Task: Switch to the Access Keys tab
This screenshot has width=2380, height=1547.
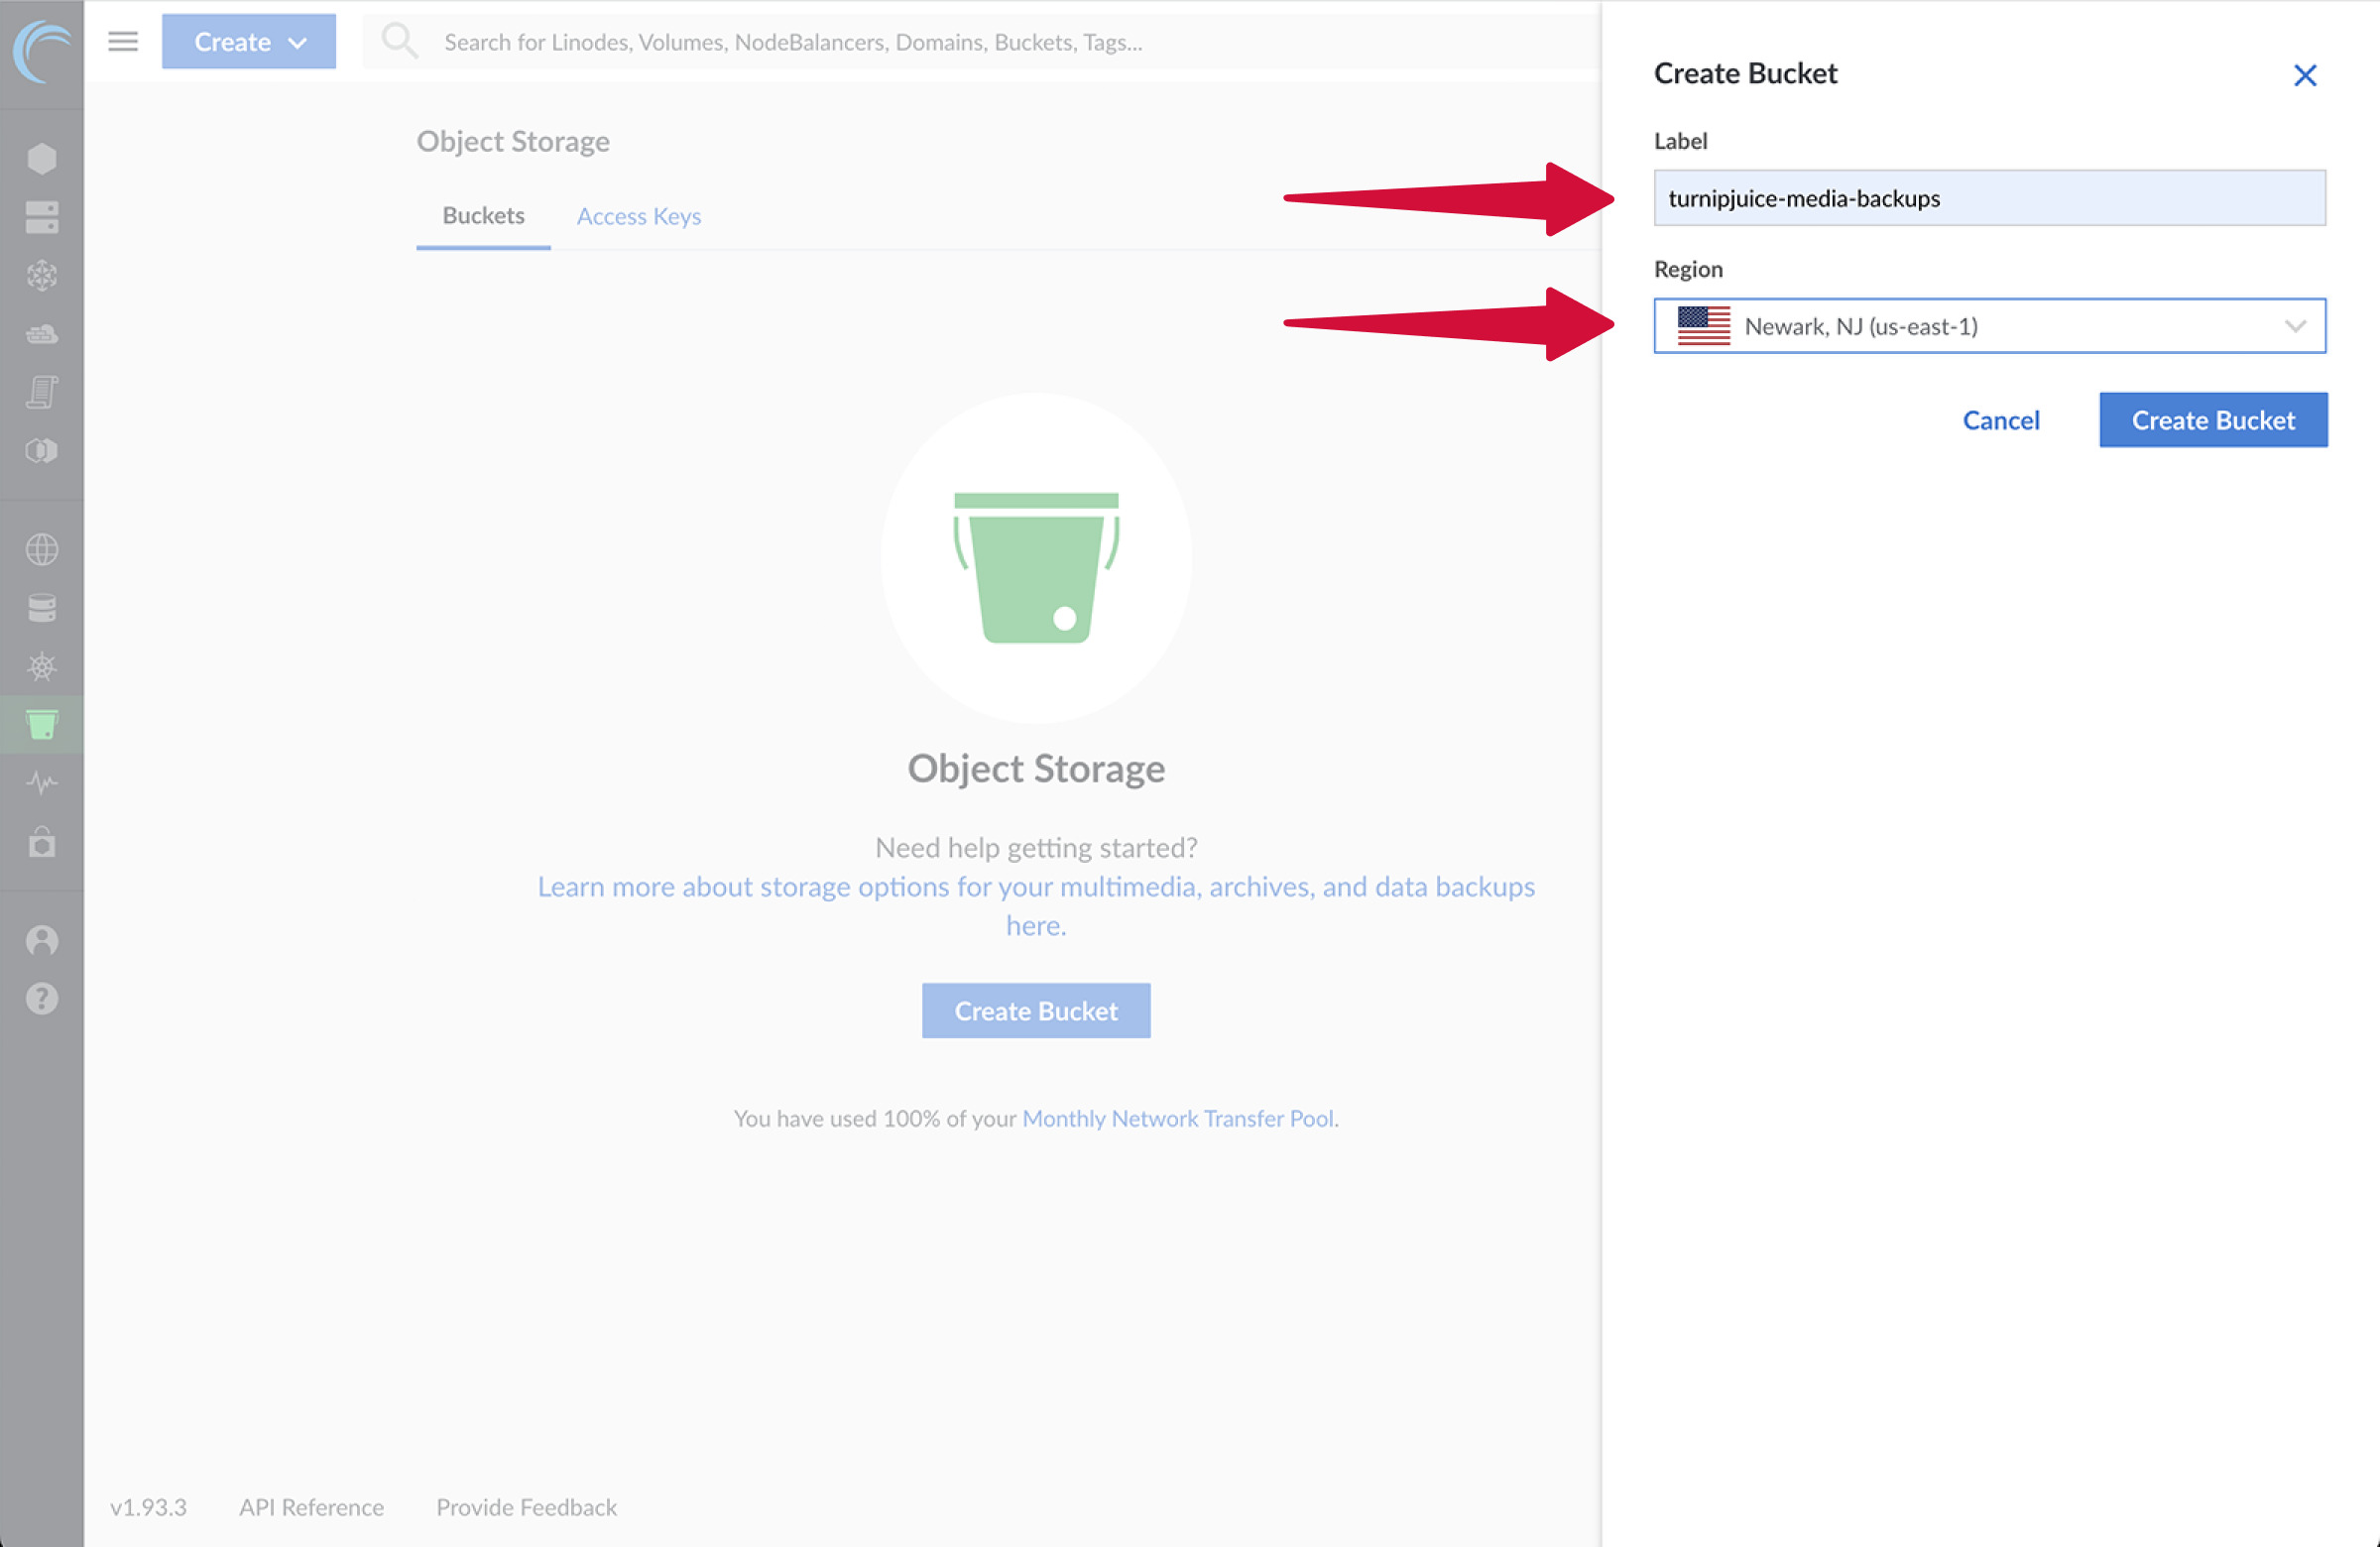Action: 638,216
